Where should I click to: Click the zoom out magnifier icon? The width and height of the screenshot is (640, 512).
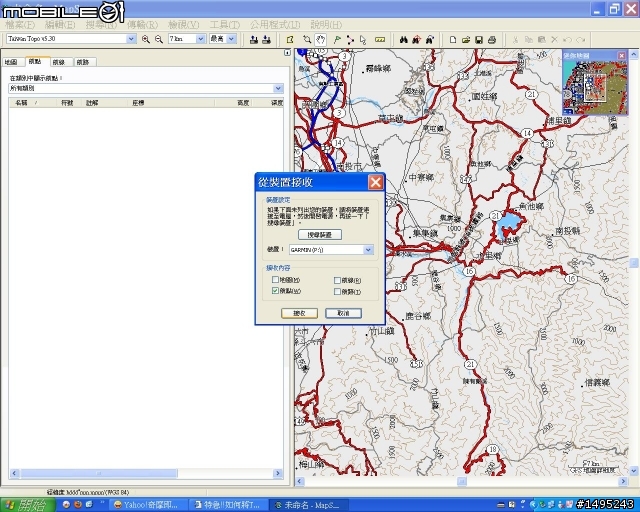click(159, 39)
